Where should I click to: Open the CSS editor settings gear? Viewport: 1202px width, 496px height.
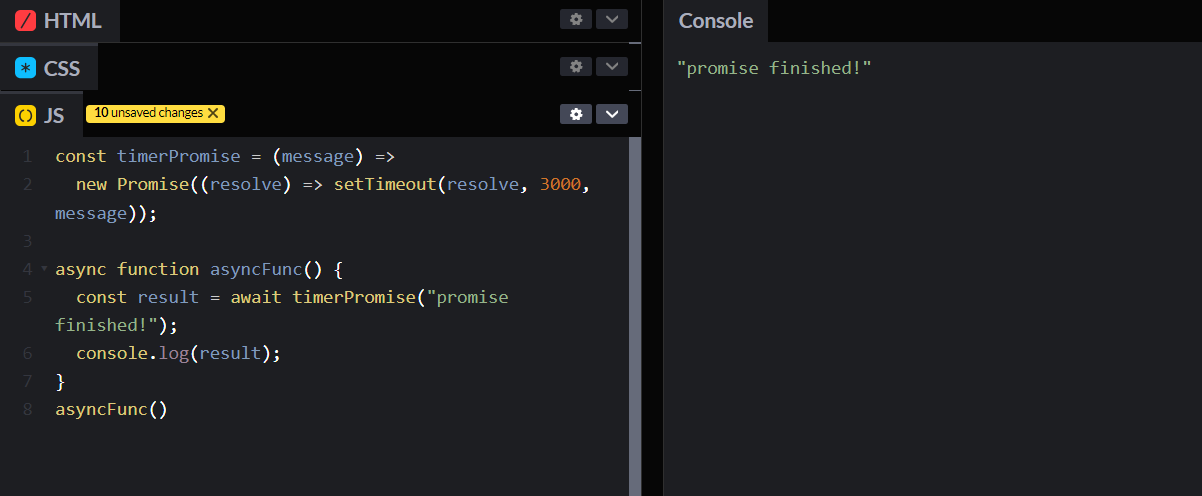pyautogui.click(x=575, y=66)
